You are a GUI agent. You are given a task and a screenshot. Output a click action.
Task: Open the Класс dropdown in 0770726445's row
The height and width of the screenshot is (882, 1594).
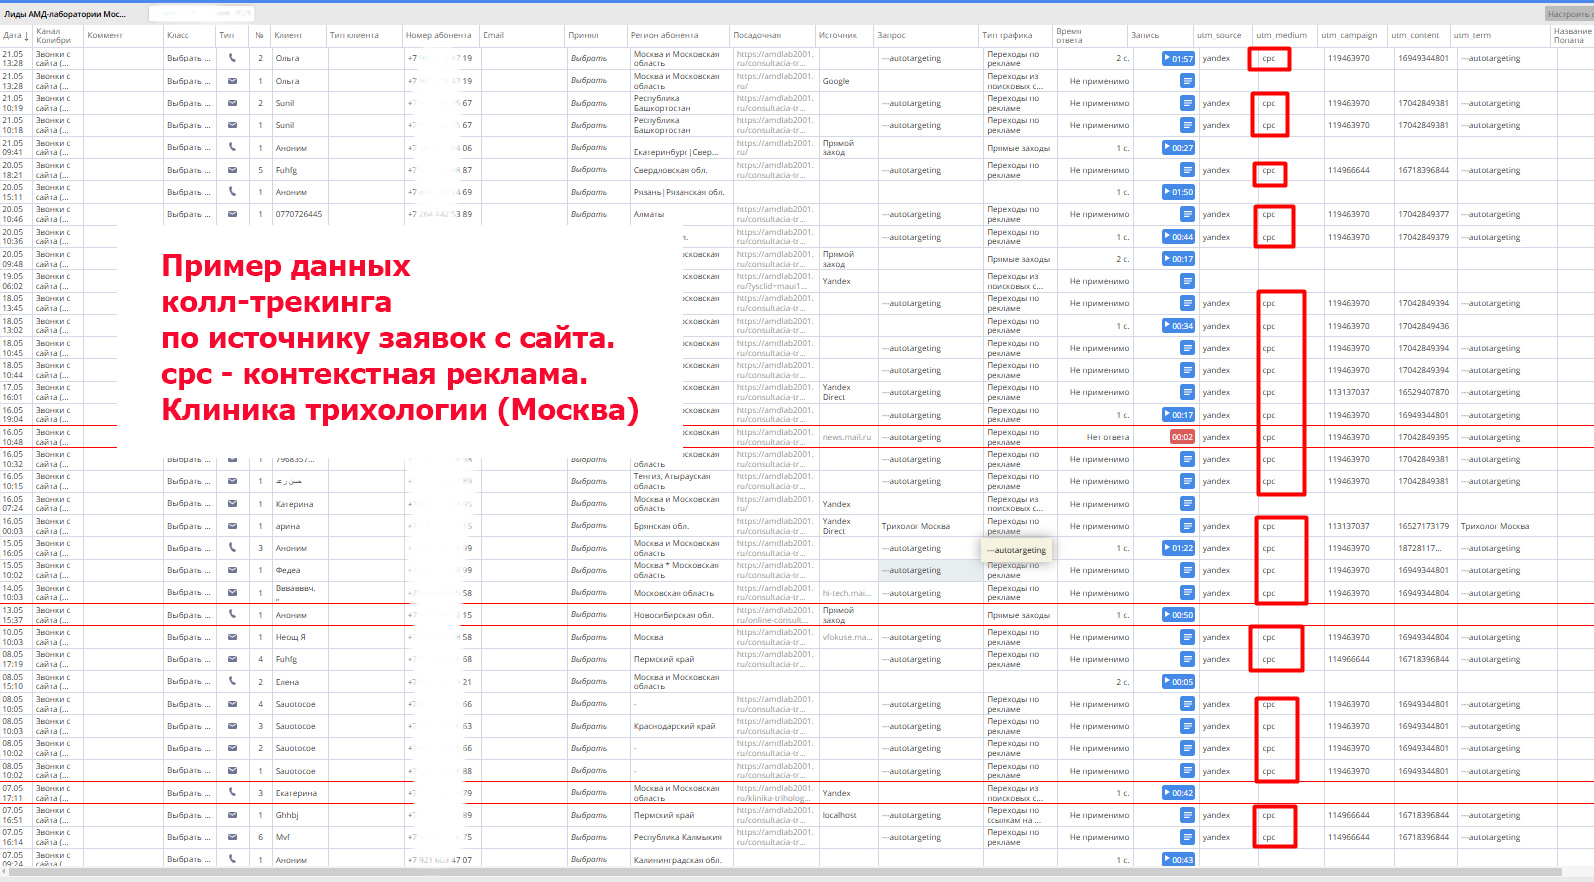point(189,214)
